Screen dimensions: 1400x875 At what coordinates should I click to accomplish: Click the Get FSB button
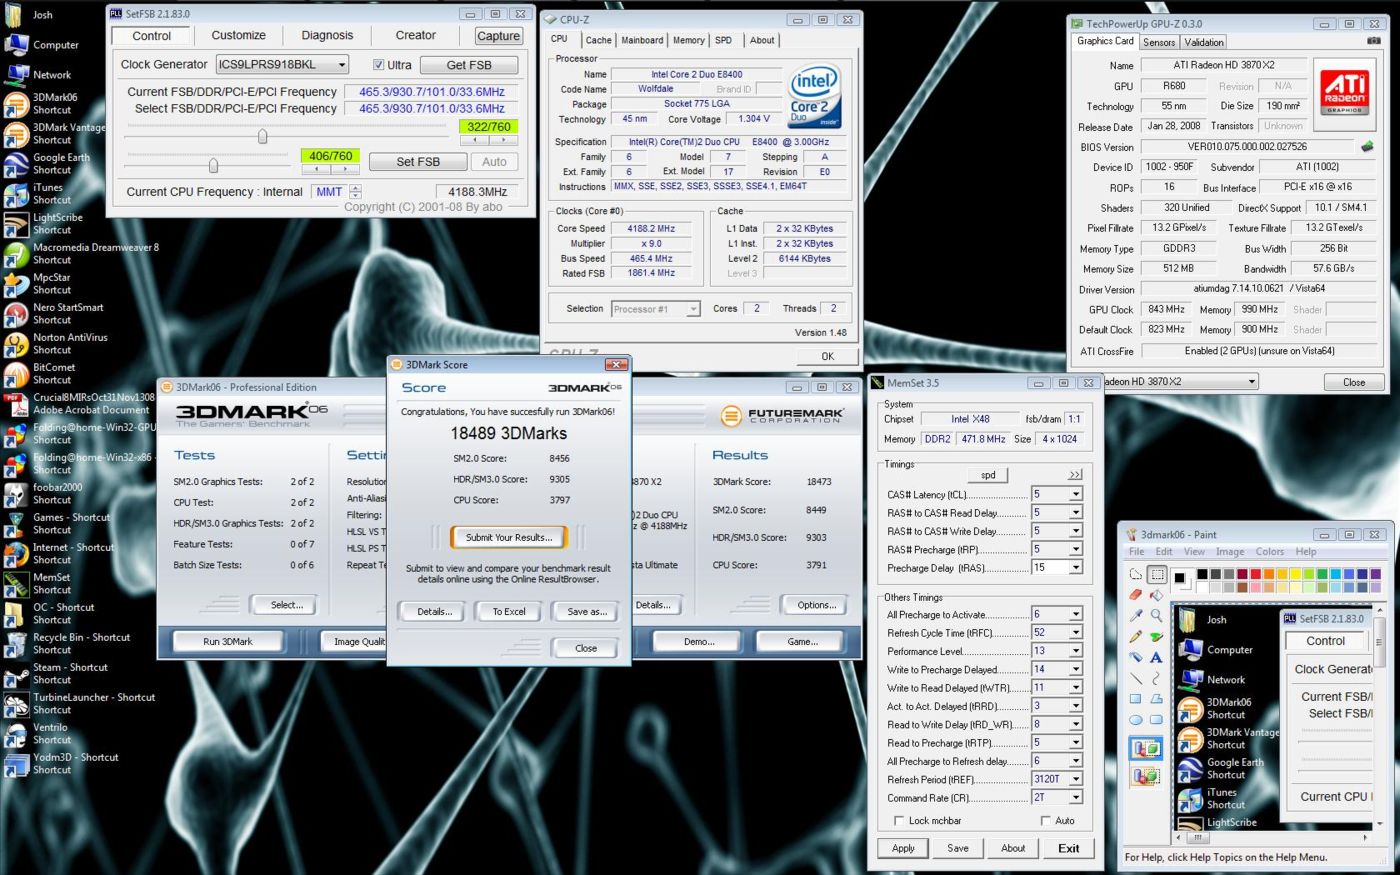(x=469, y=65)
